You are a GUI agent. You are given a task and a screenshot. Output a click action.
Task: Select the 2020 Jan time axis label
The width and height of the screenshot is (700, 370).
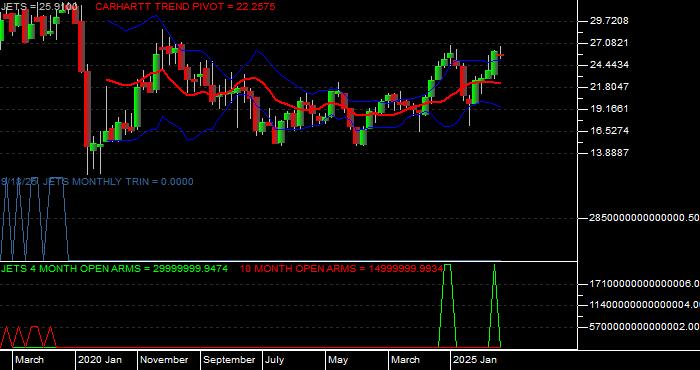tap(100, 360)
